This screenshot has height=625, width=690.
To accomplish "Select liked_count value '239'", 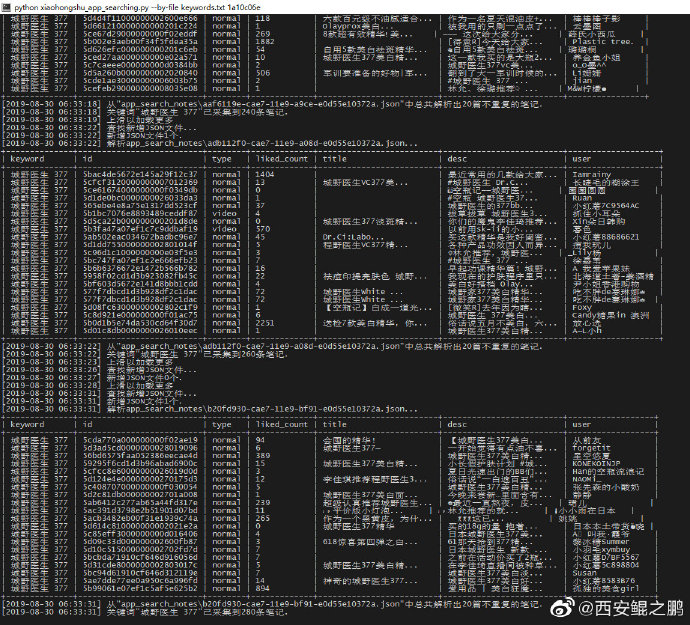I will (x=262, y=503).
